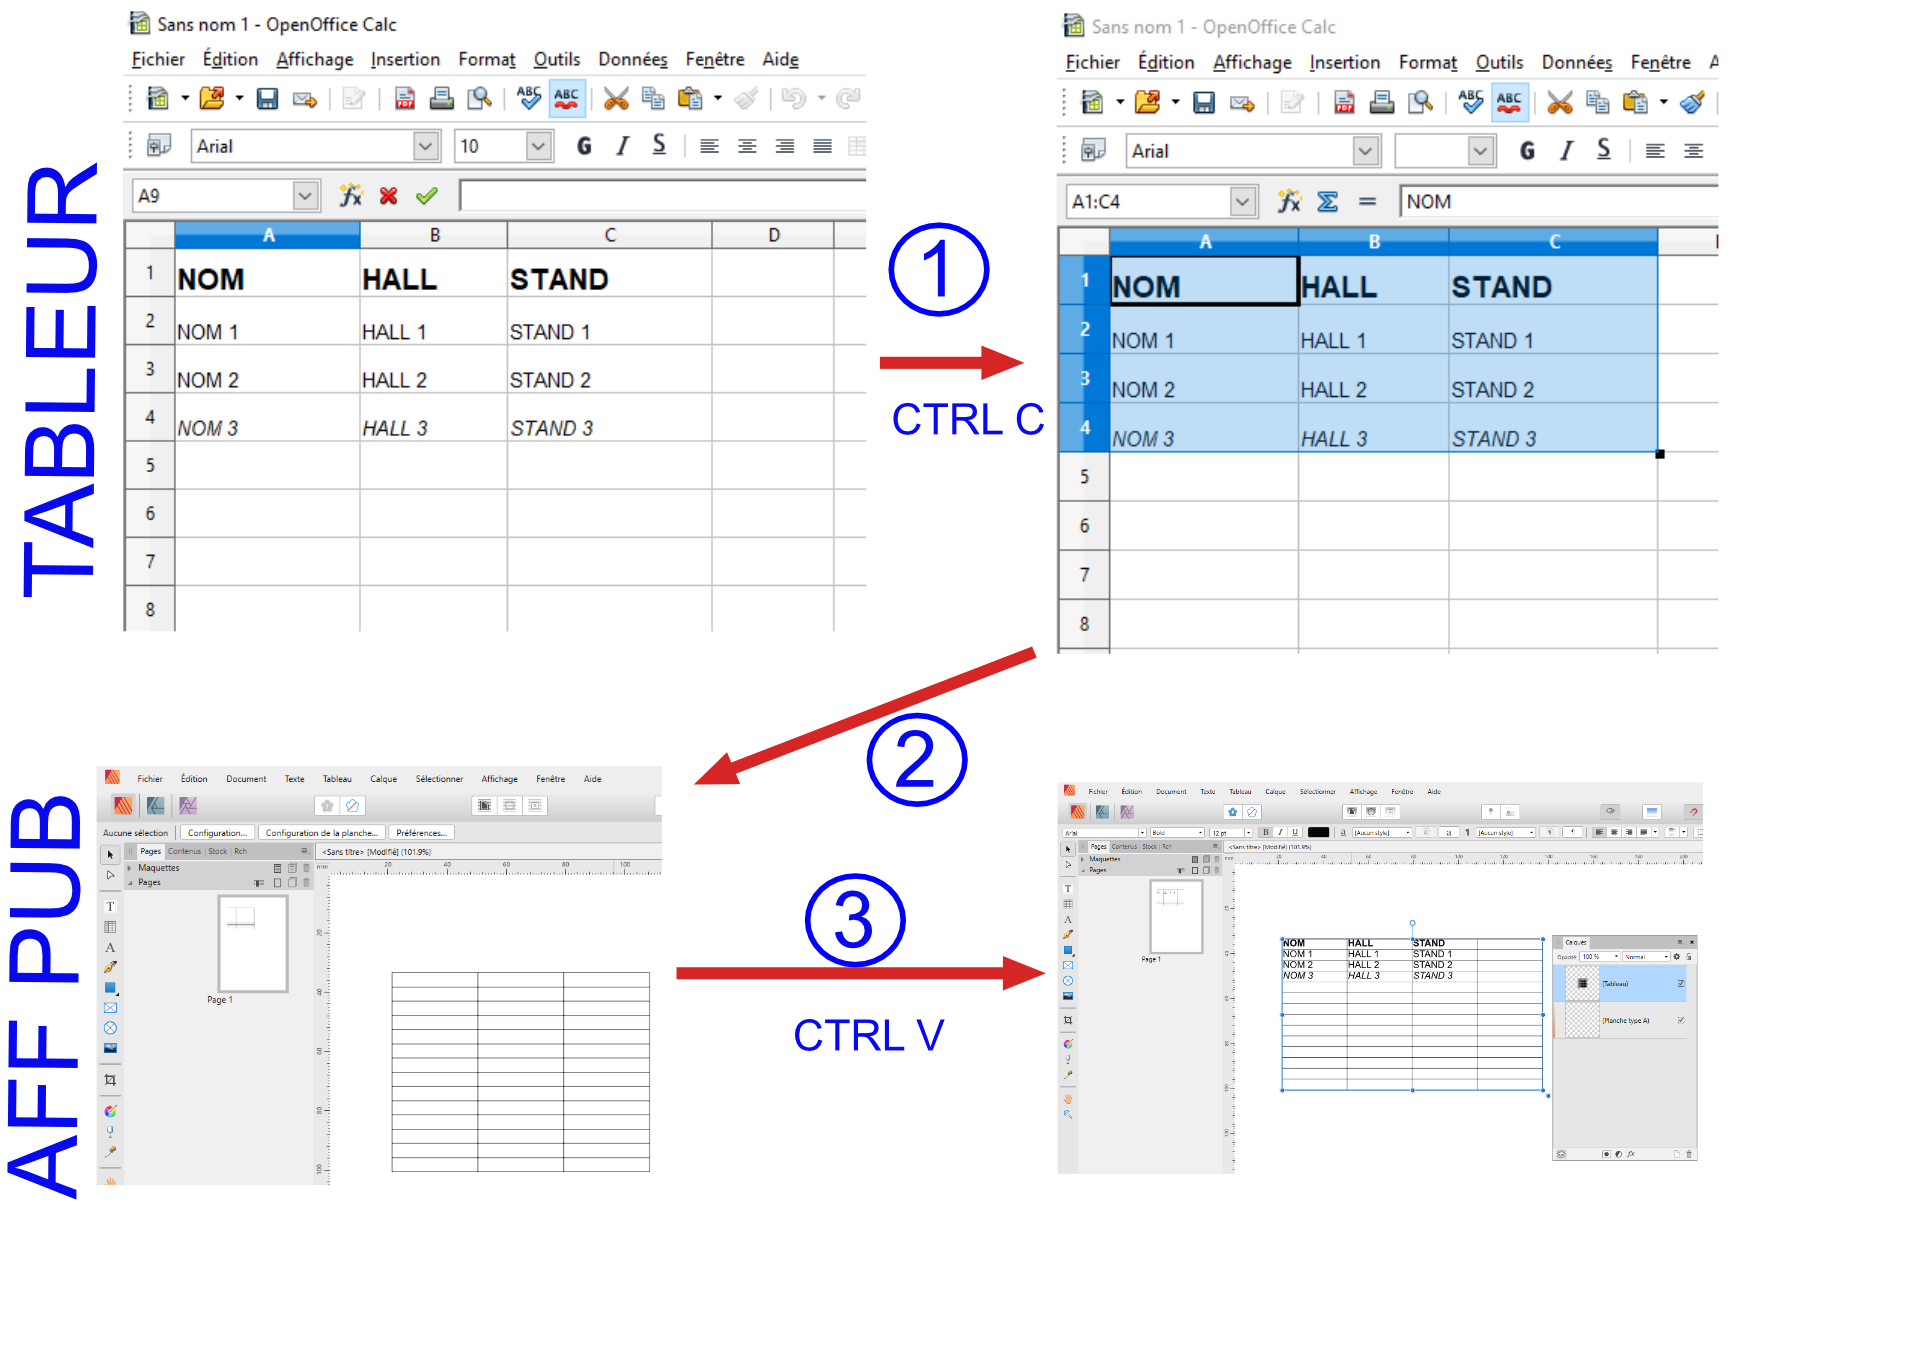This screenshot has height=1358, width=1920.
Task: Open the Aide menu in OpenOffice Calc
Action: pyautogui.click(x=780, y=60)
